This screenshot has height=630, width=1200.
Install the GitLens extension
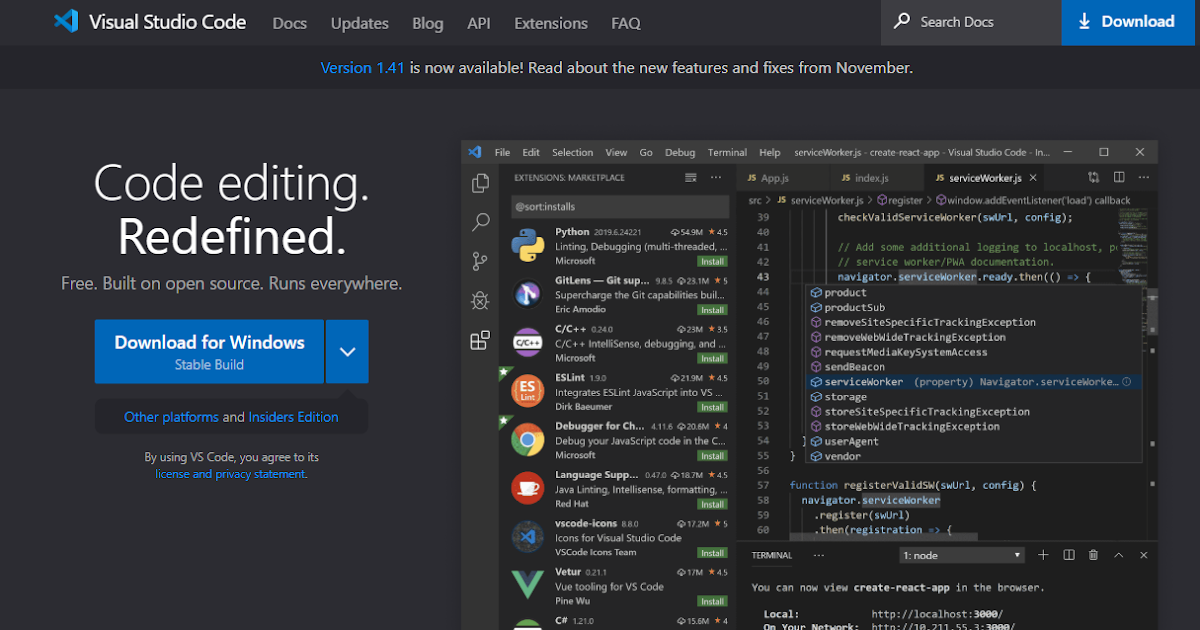tap(713, 310)
